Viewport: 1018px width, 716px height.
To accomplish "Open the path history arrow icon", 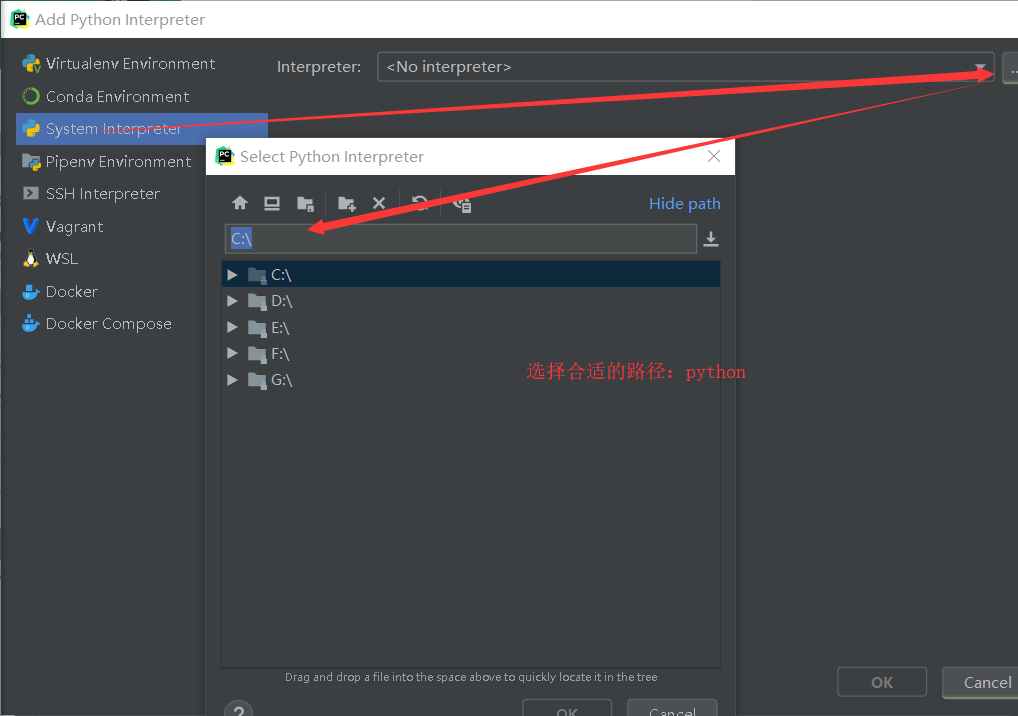I will pos(711,239).
